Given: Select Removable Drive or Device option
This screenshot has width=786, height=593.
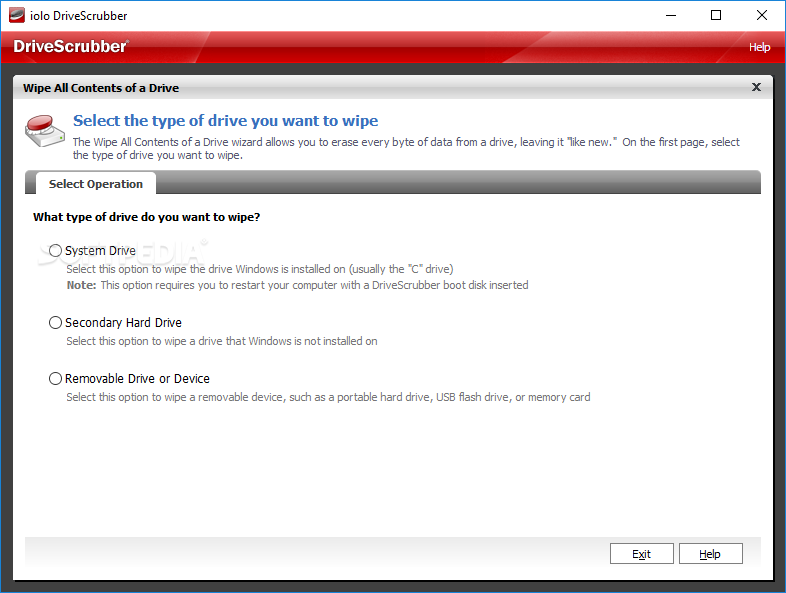Looking at the screenshot, I should (55, 378).
